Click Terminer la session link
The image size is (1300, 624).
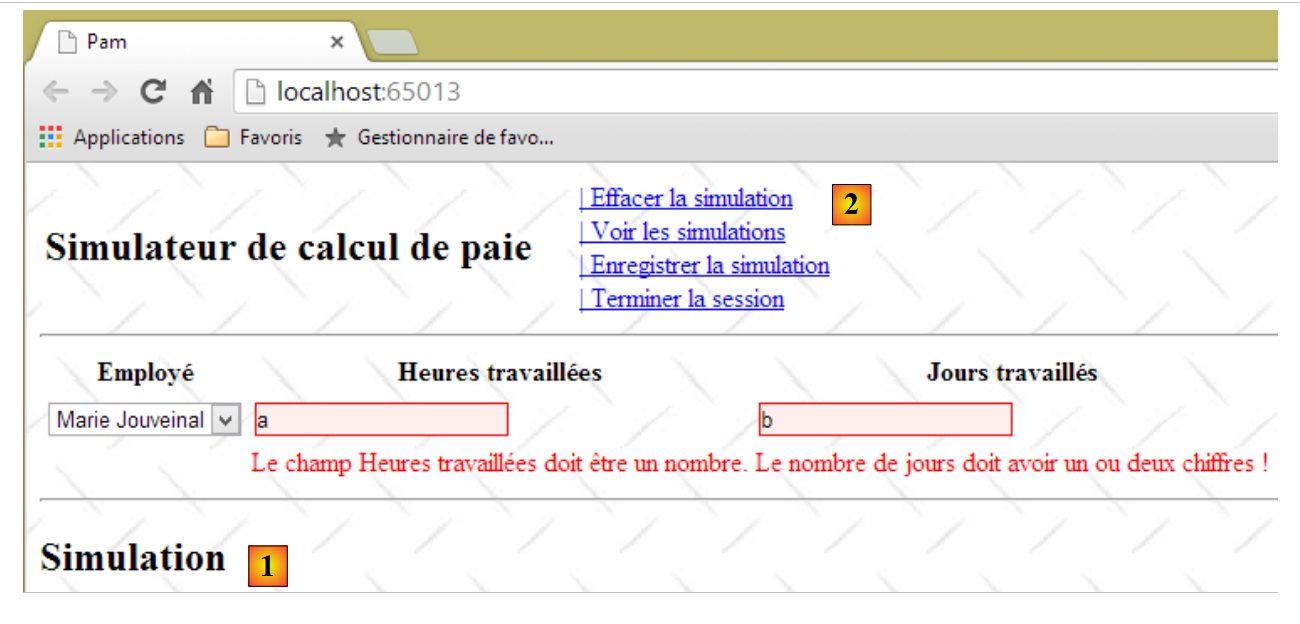(682, 299)
